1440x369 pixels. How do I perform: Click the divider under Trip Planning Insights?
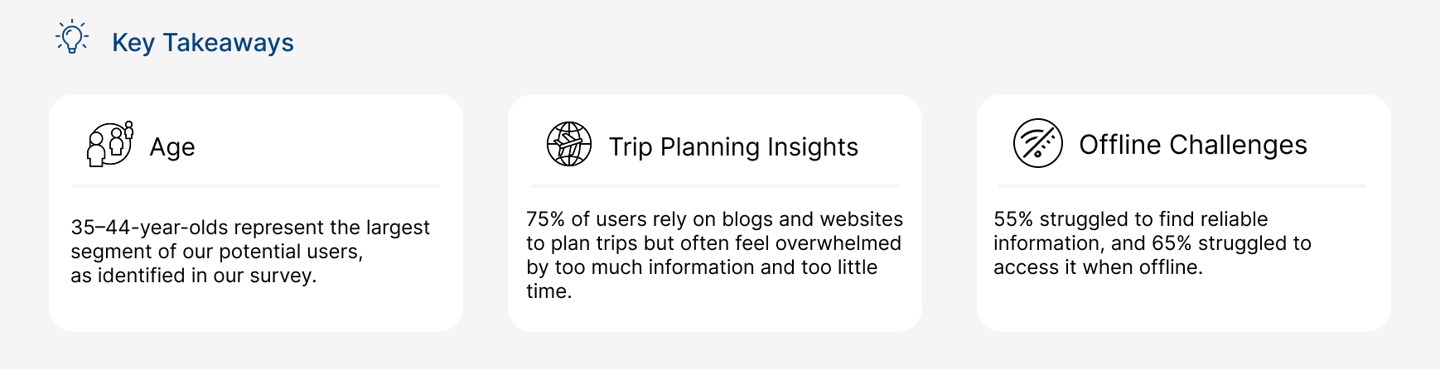click(x=715, y=186)
